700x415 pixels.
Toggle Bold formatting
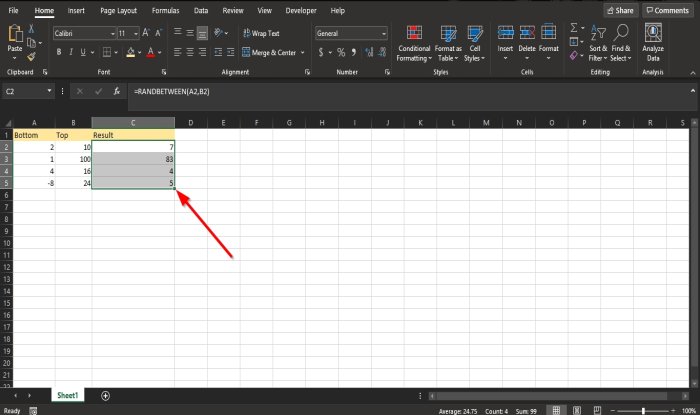point(59,52)
